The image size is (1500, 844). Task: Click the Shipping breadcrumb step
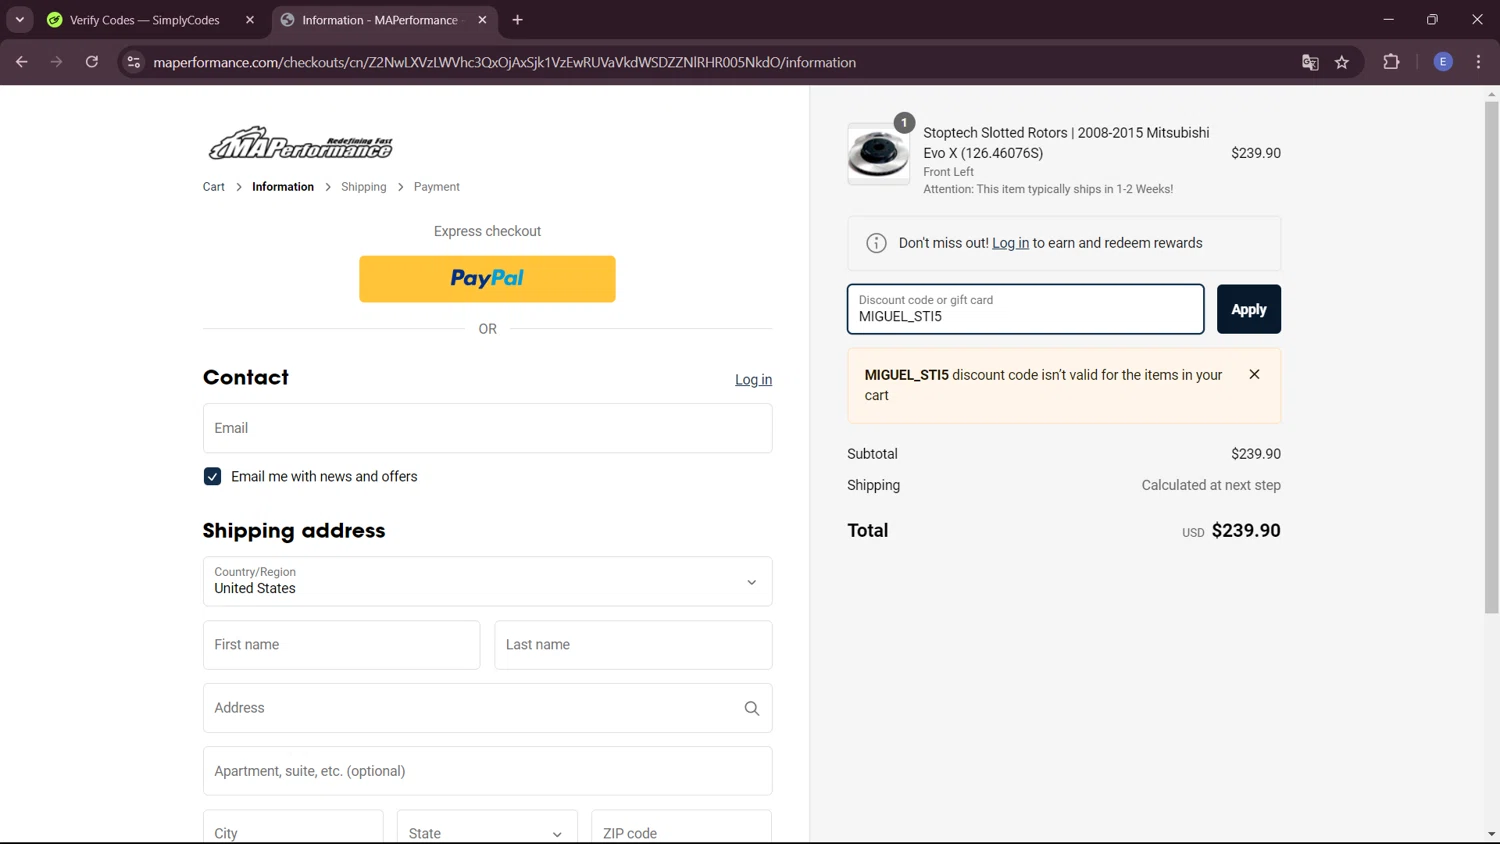click(x=363, y=187)
